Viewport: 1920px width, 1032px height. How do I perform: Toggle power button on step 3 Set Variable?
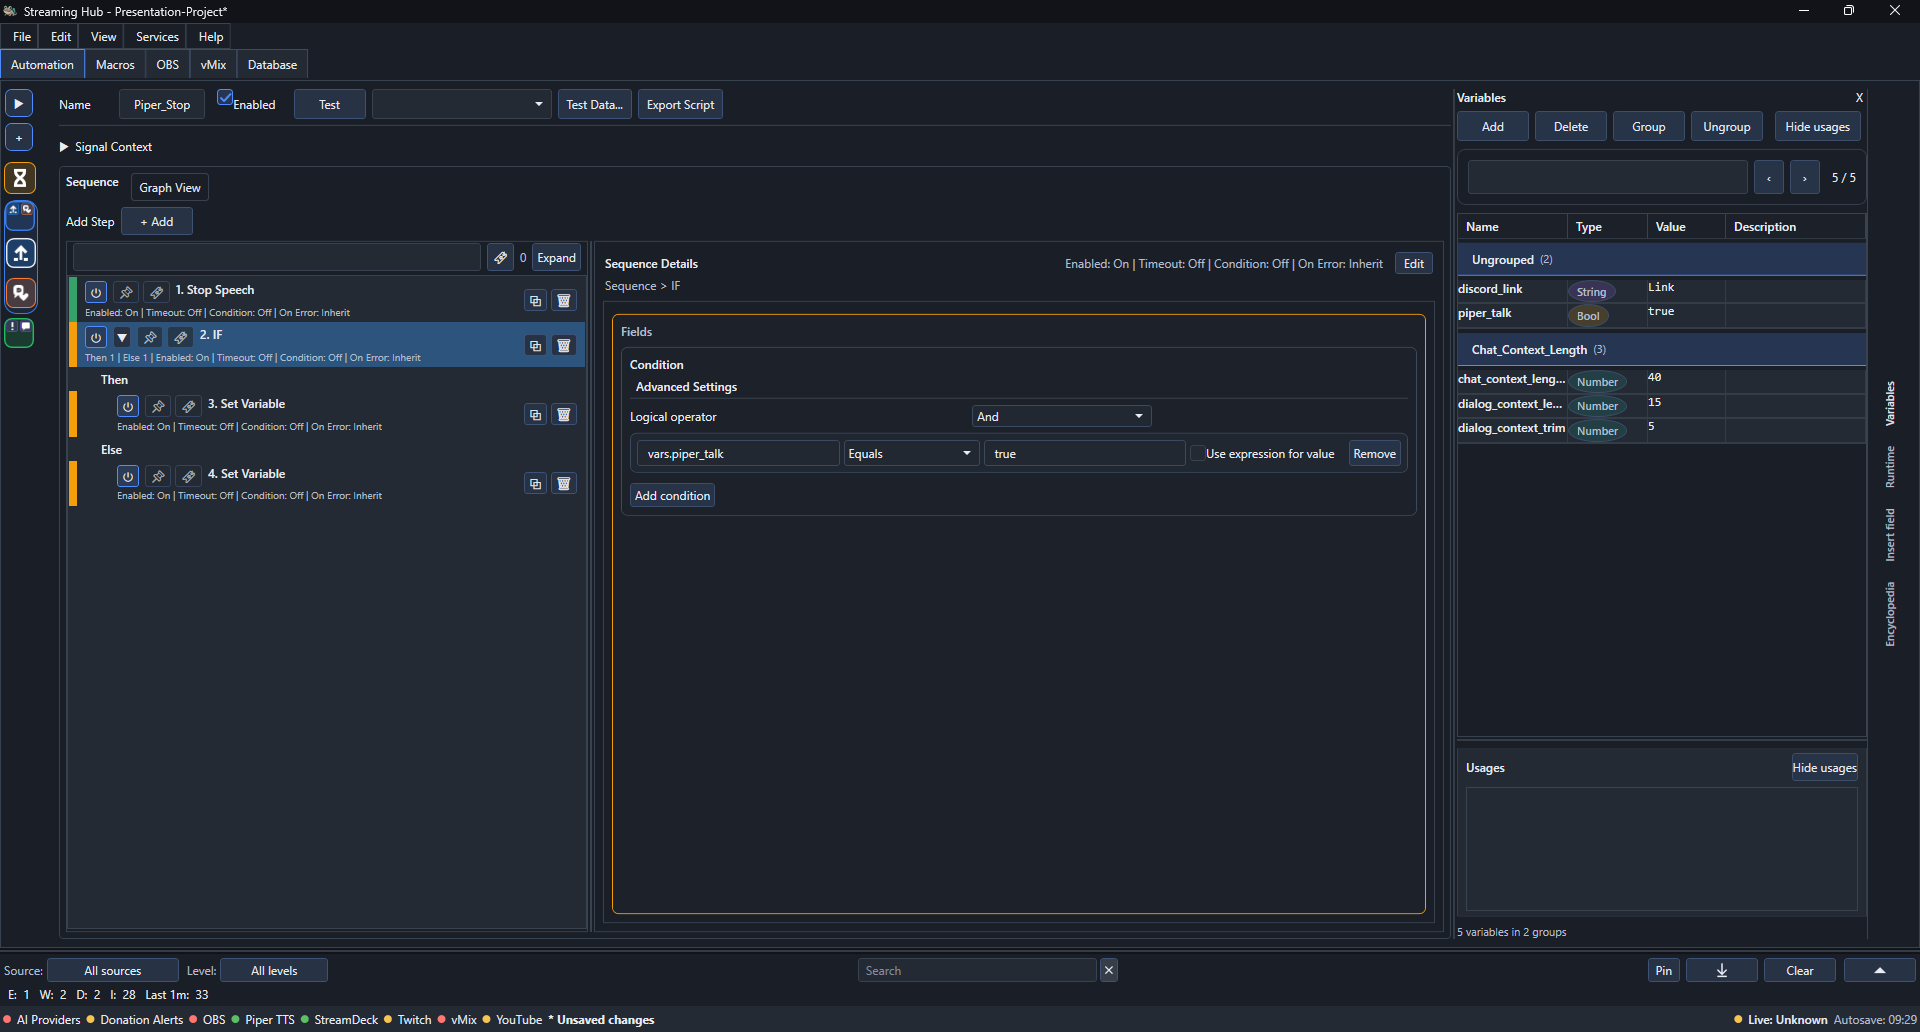[128, 406]
